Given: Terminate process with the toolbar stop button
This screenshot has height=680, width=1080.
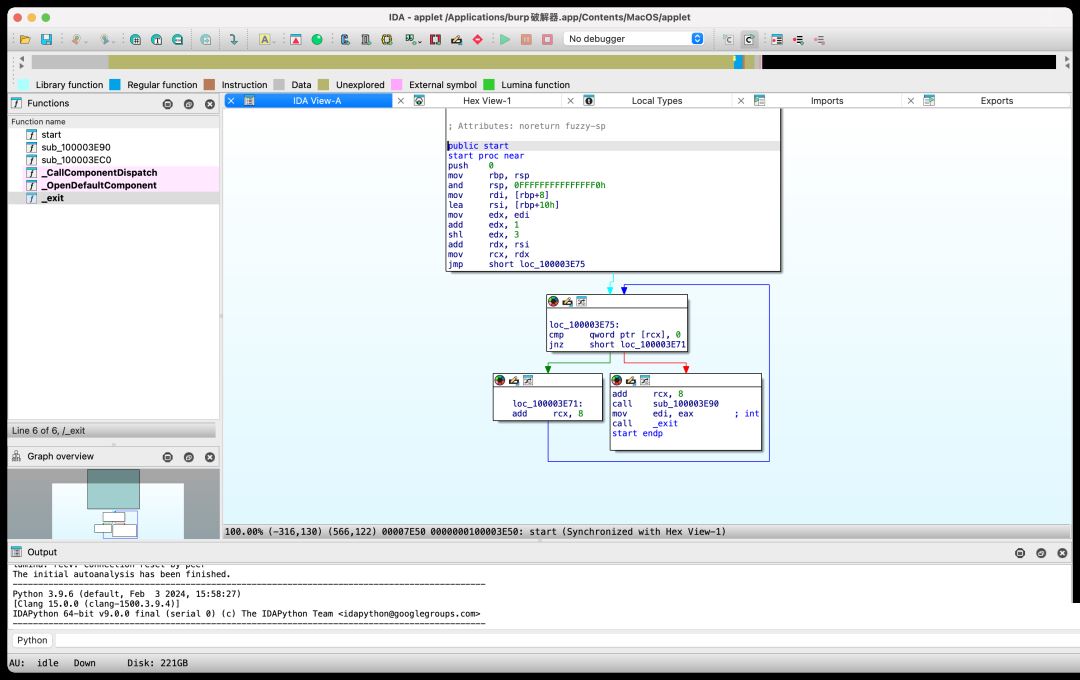Looking at the screenshot, I should tap(548, 39).
